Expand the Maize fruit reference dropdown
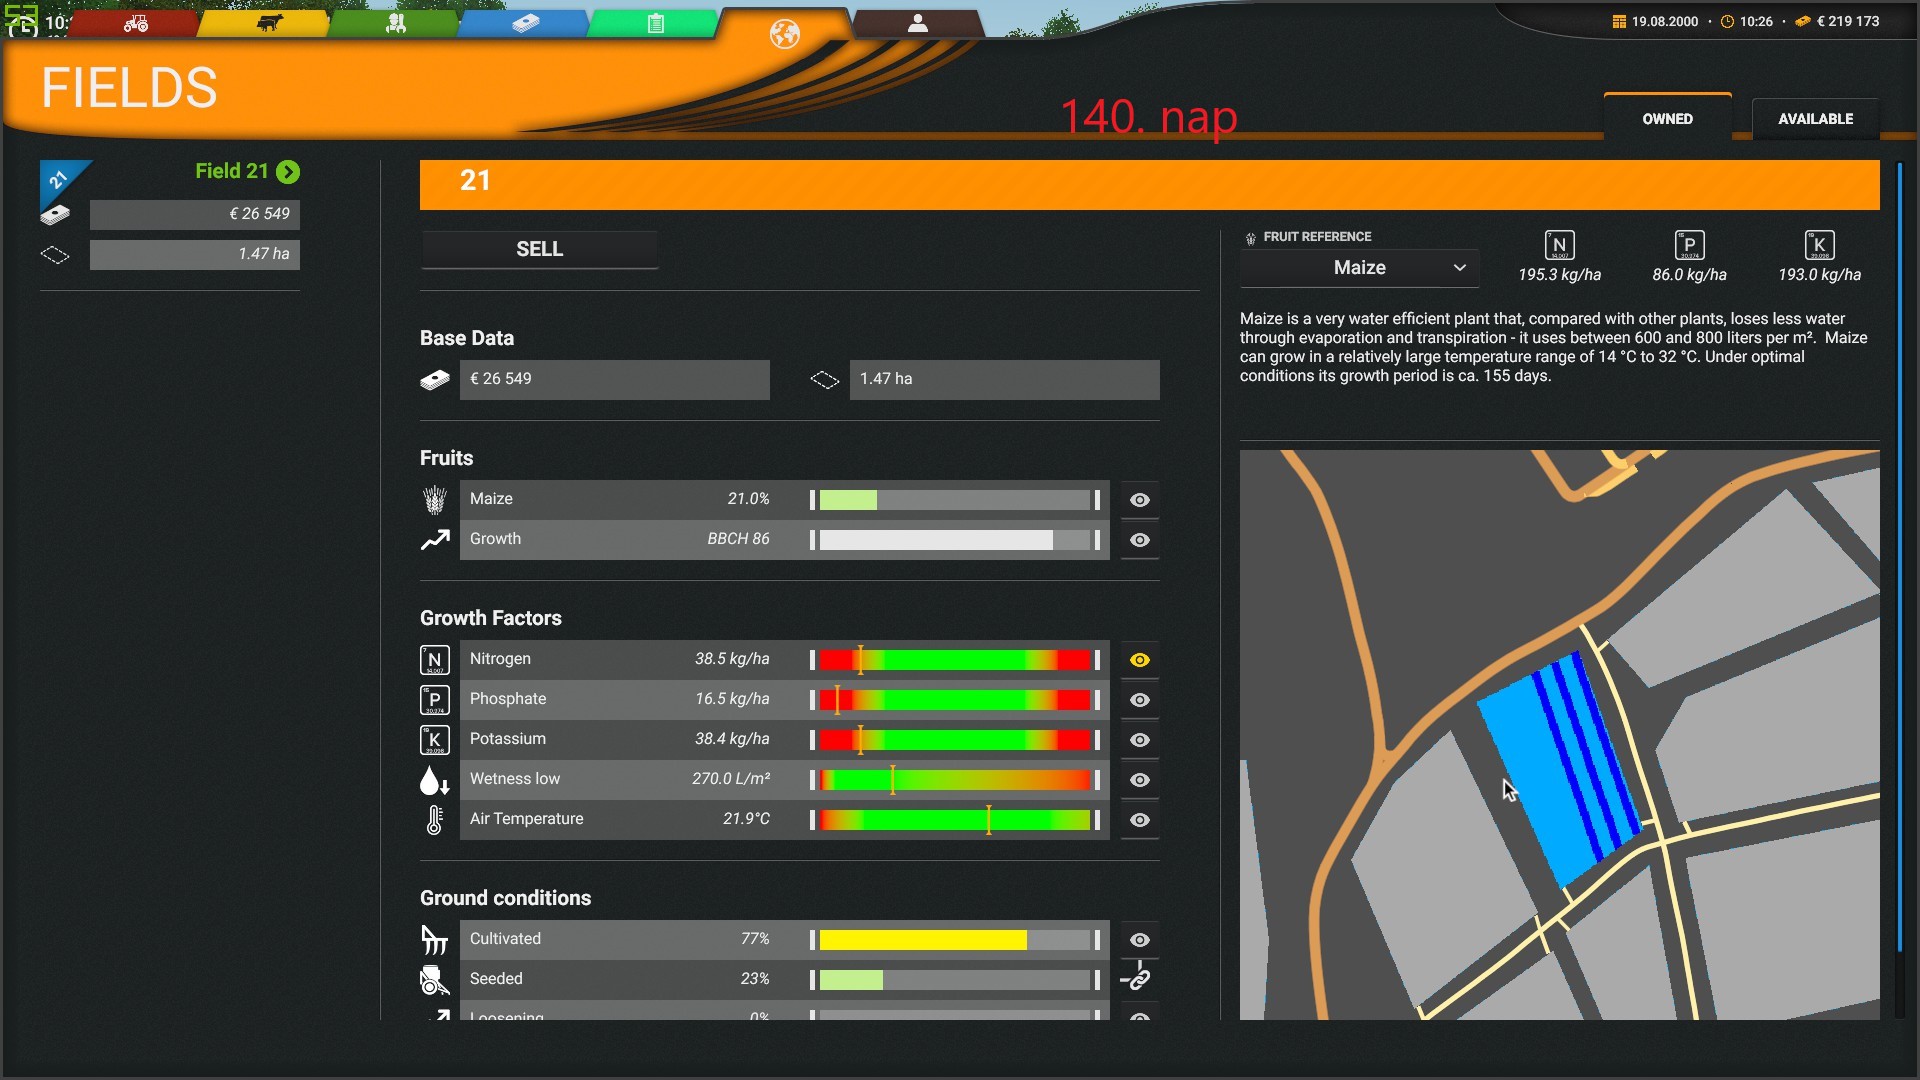This screenshot has height=1080, width=1920. tap(1360, 268)
